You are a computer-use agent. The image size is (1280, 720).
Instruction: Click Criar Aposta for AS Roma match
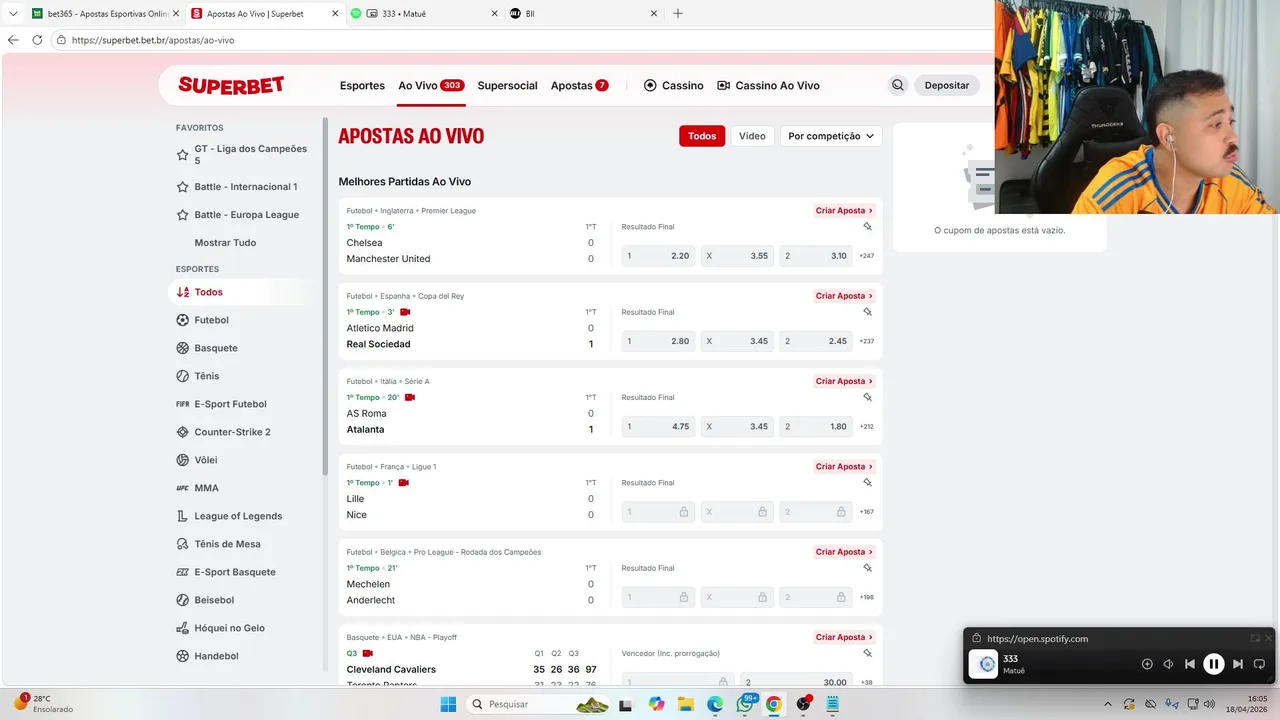click(x=845, y=381)
